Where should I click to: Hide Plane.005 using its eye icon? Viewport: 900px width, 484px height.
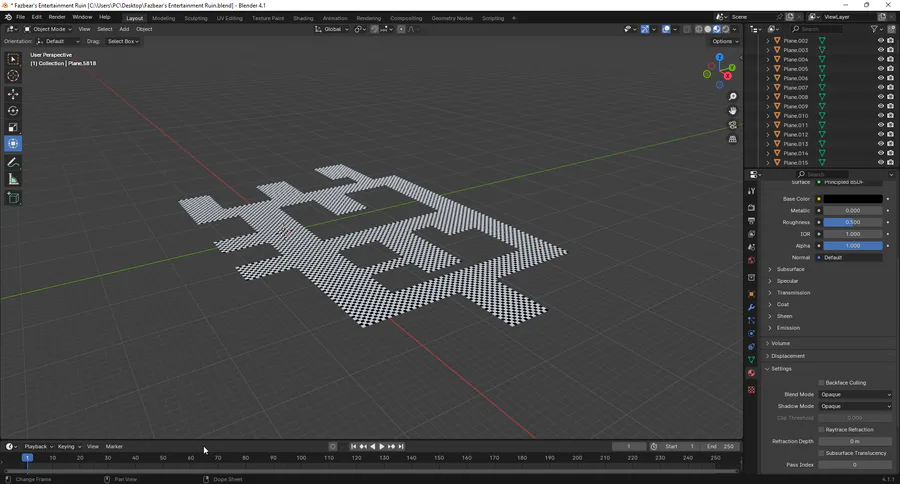click(880, 69)
